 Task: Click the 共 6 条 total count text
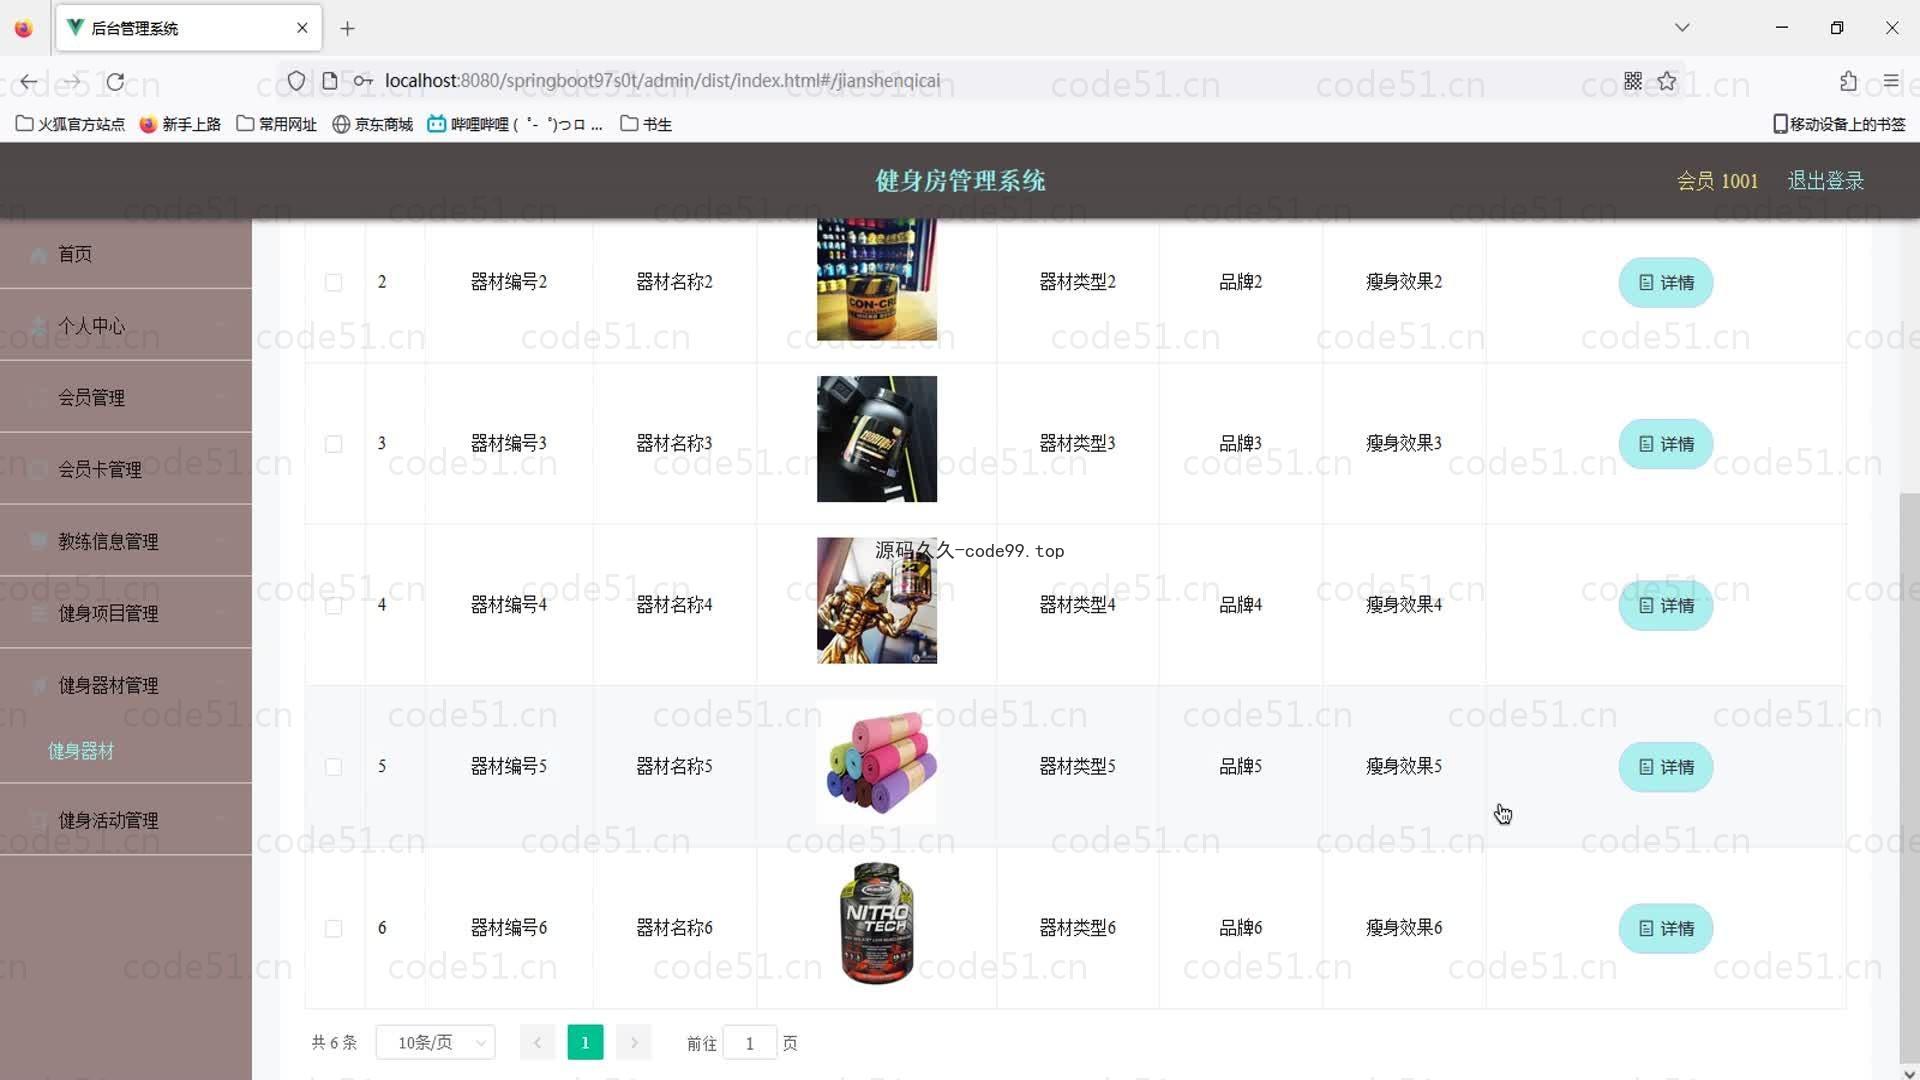pyautogui.click(x=334, y=1043)
